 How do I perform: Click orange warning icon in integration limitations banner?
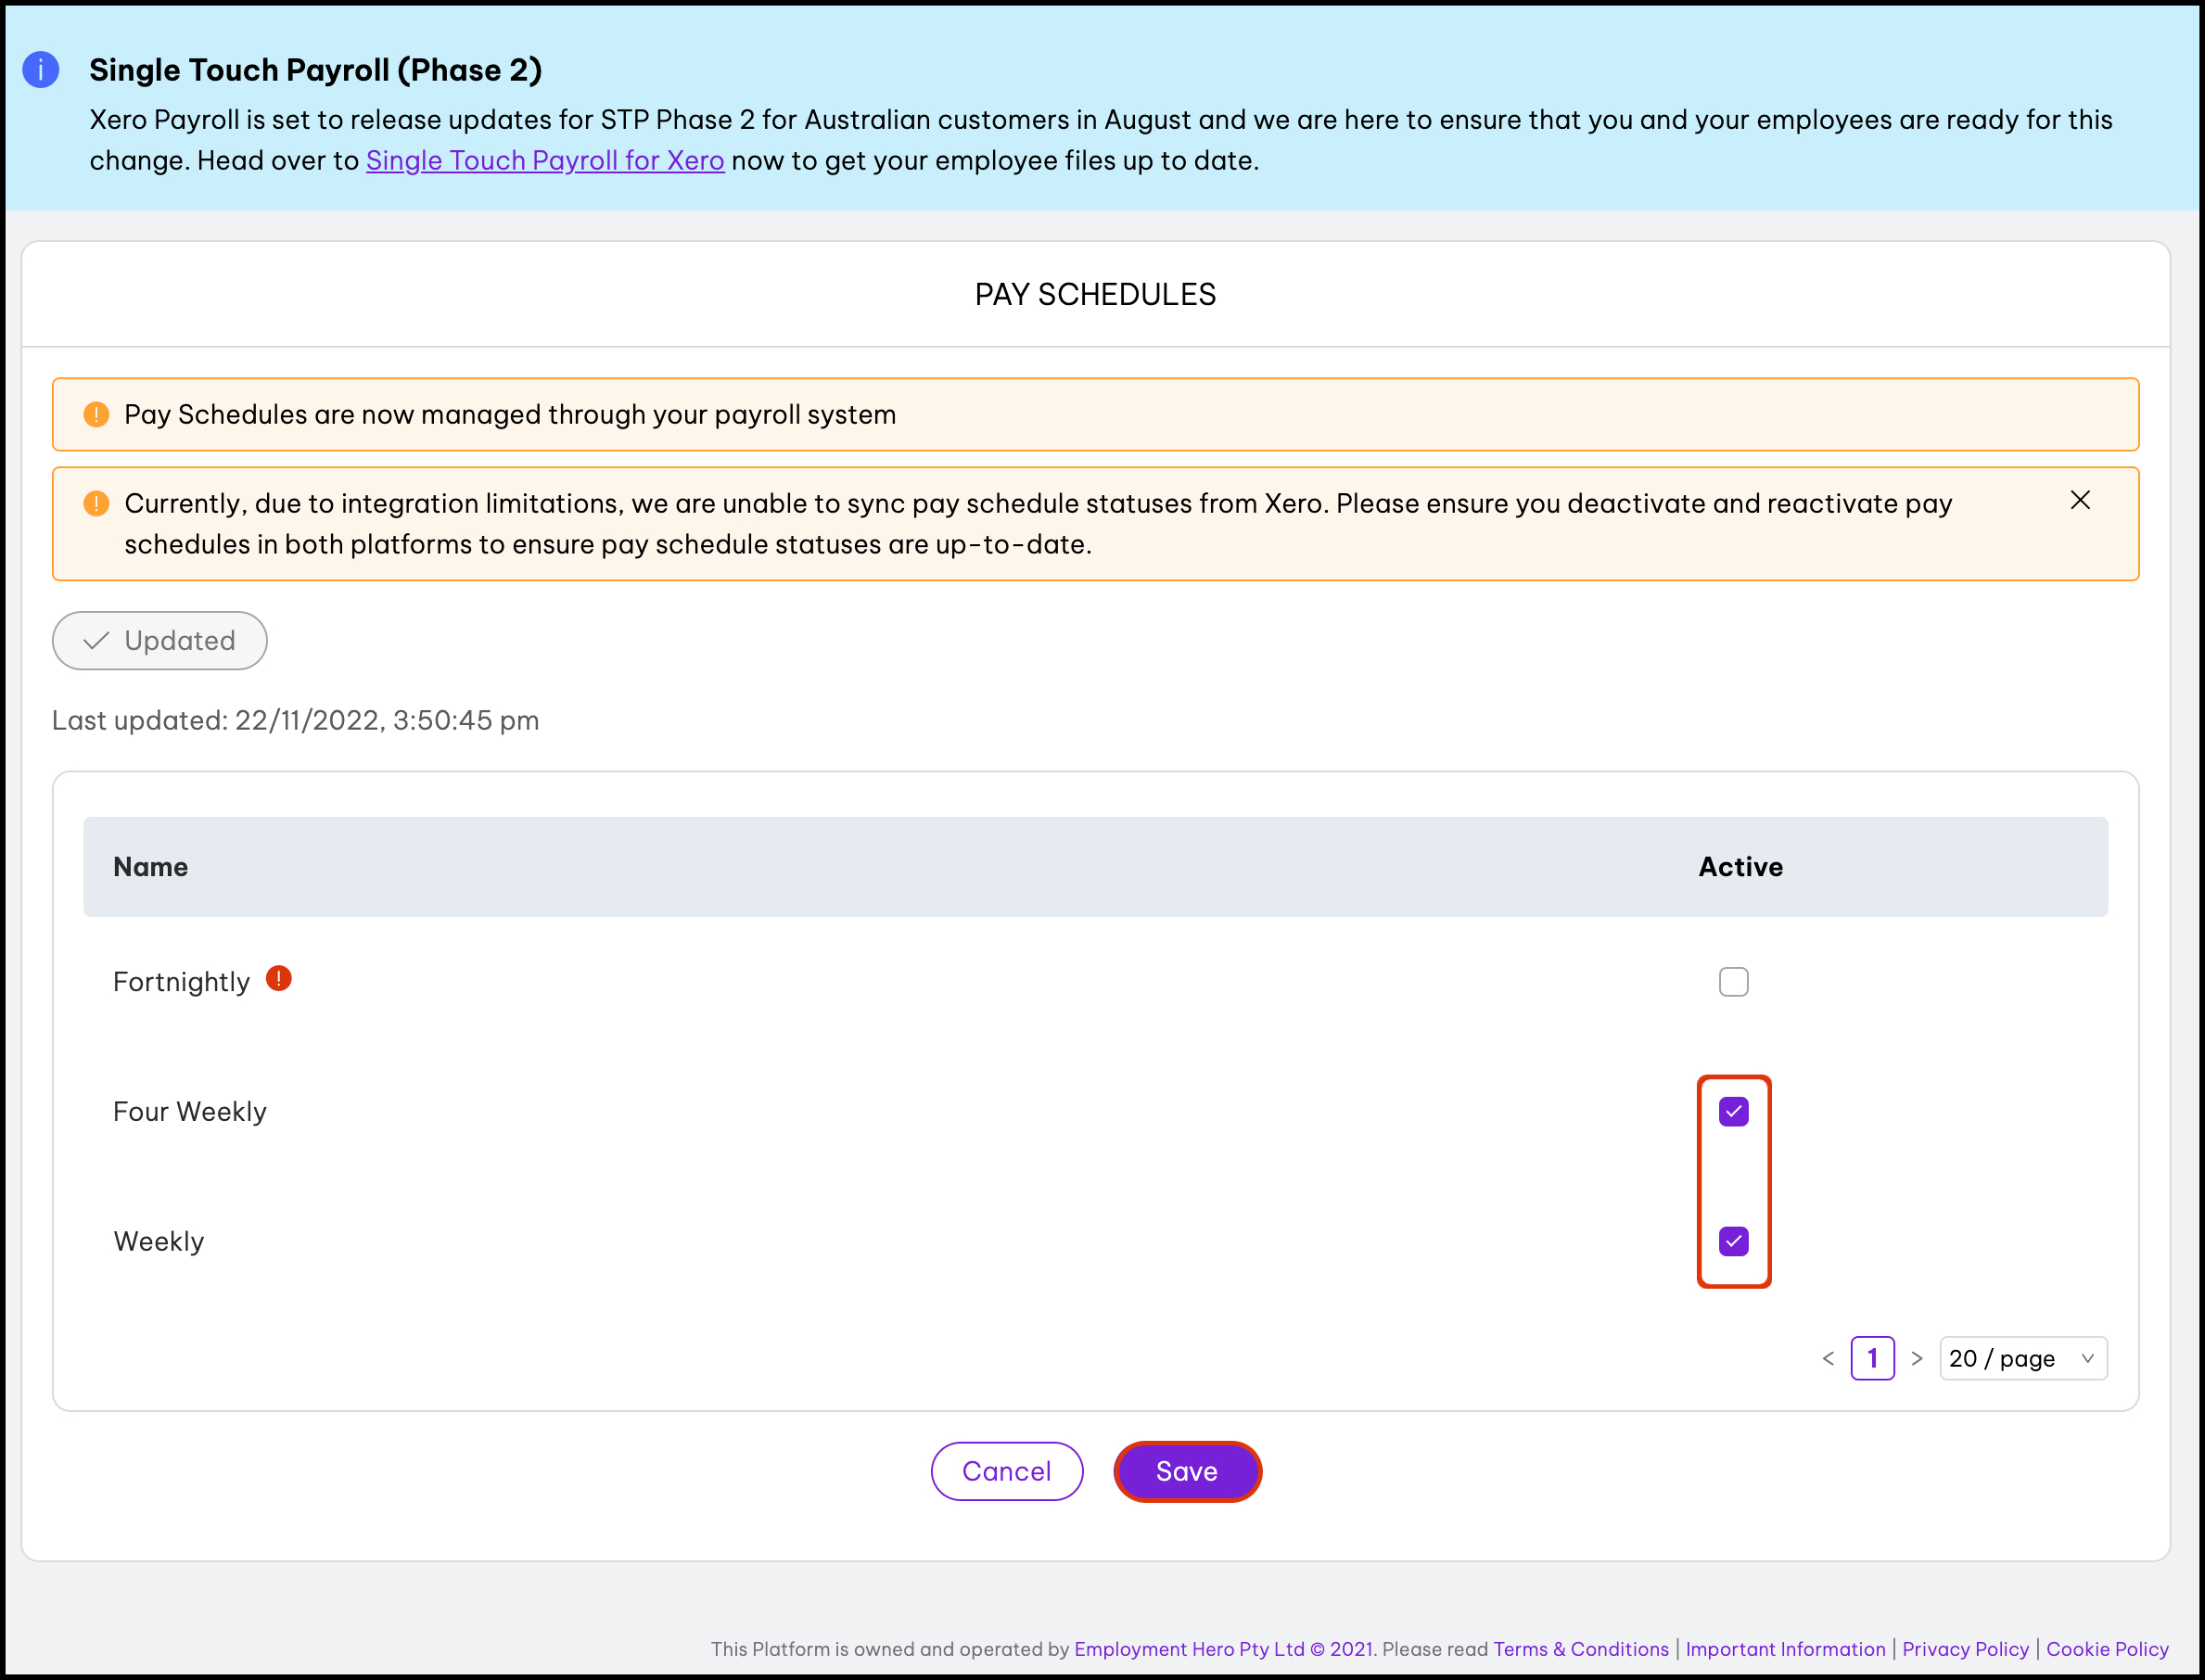point(96,503)
